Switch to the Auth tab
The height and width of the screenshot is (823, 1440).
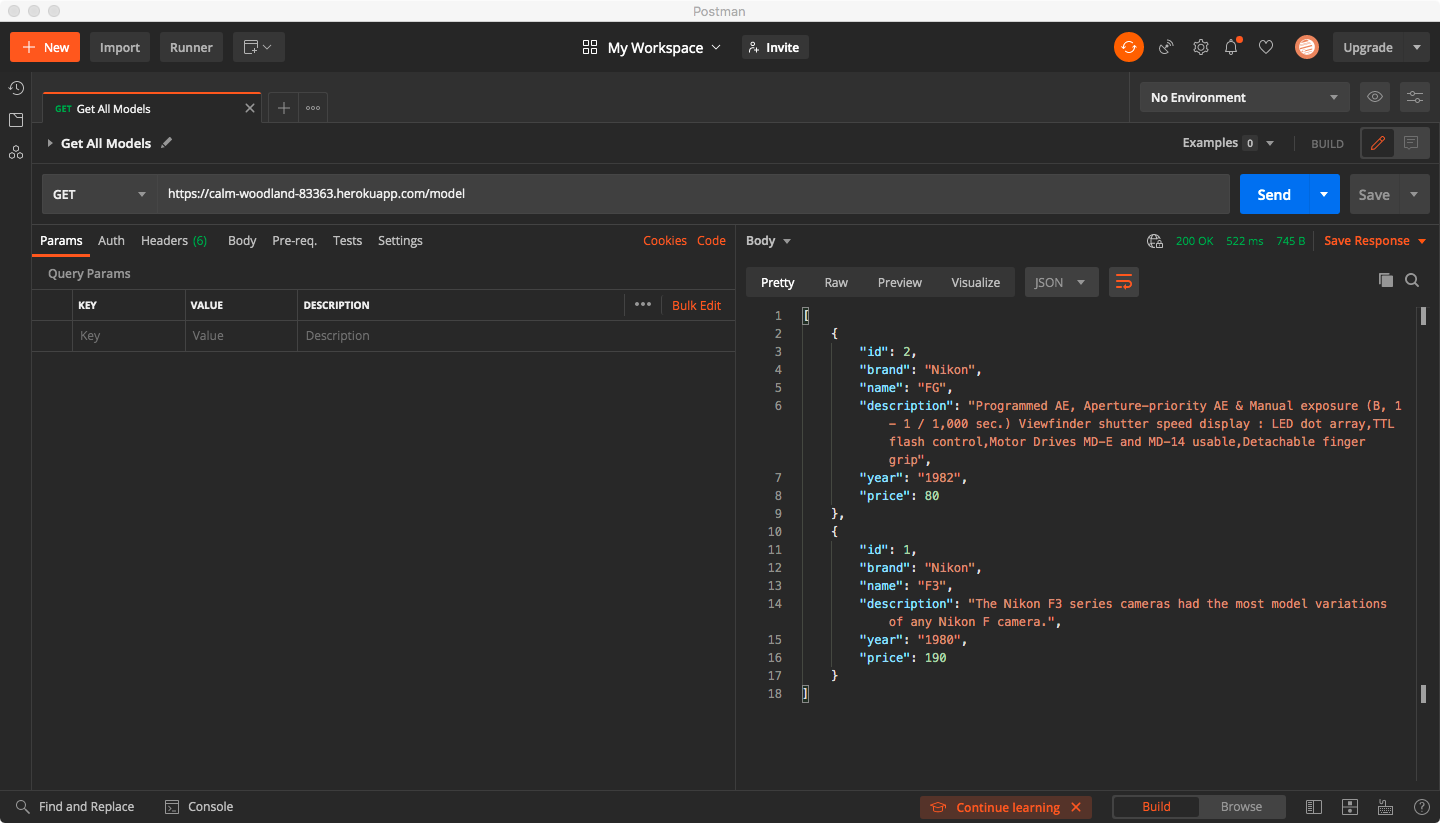[x=111, y=241]
